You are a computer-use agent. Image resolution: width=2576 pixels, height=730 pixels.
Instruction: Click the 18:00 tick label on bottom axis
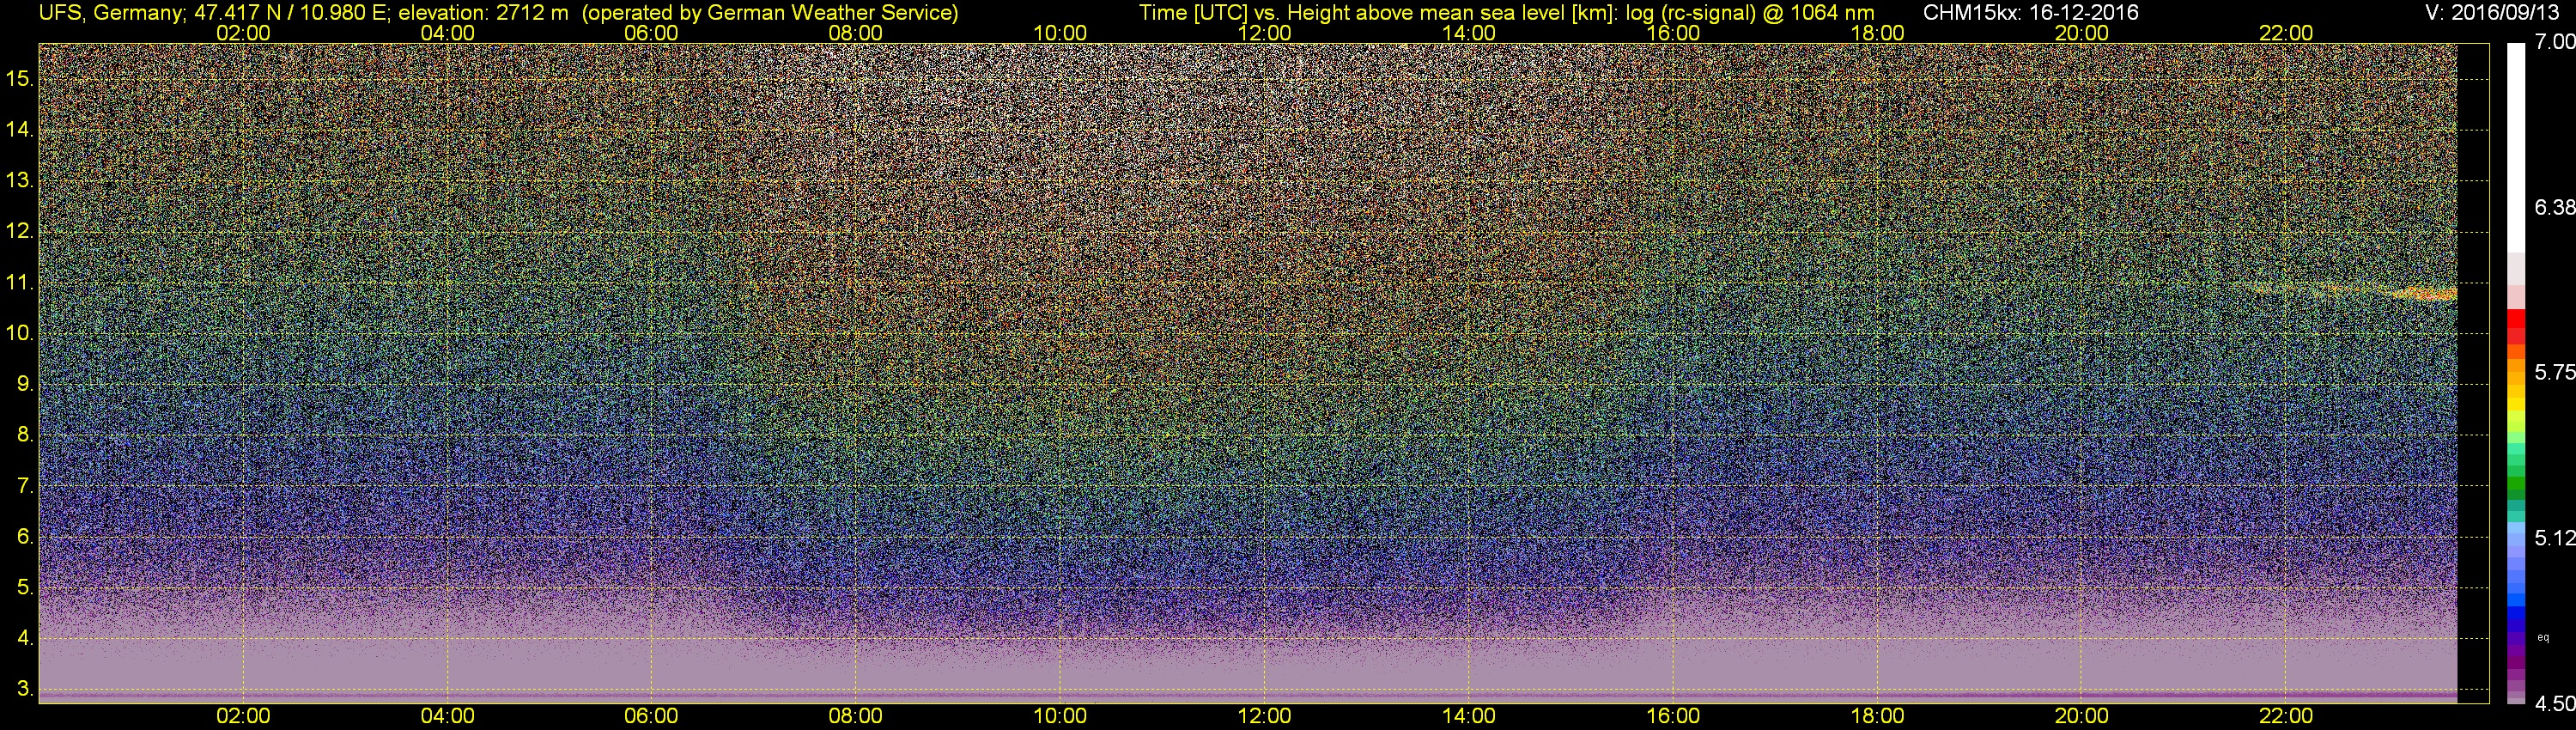(x=1877, y=716)
